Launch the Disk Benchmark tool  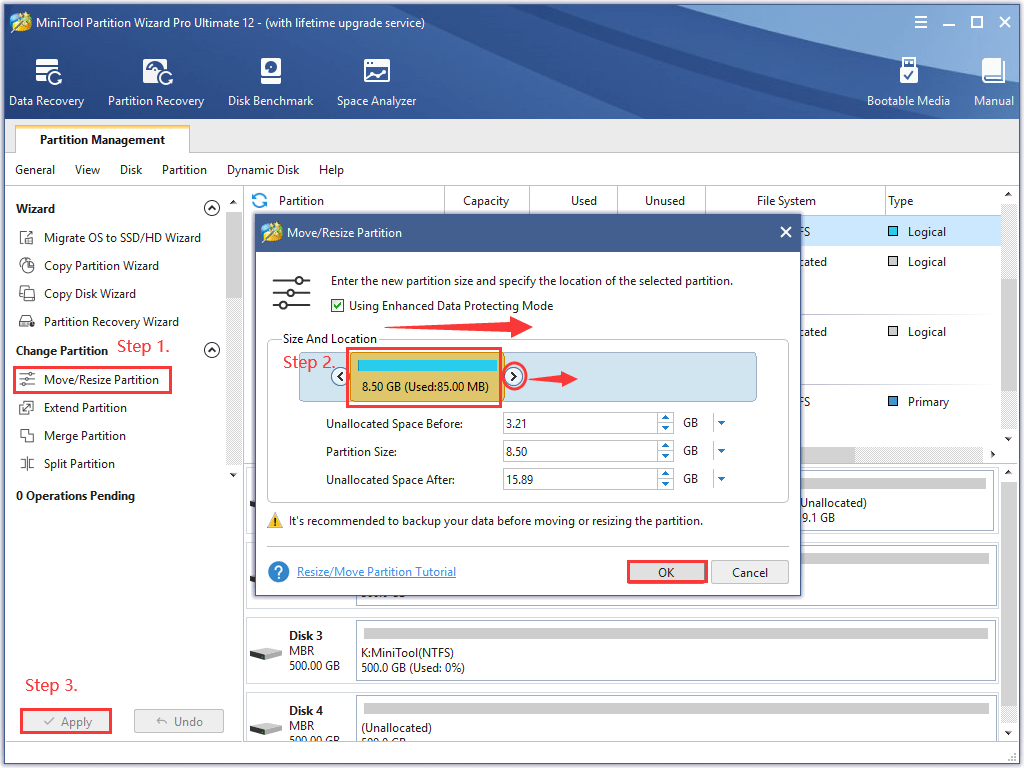270,80
